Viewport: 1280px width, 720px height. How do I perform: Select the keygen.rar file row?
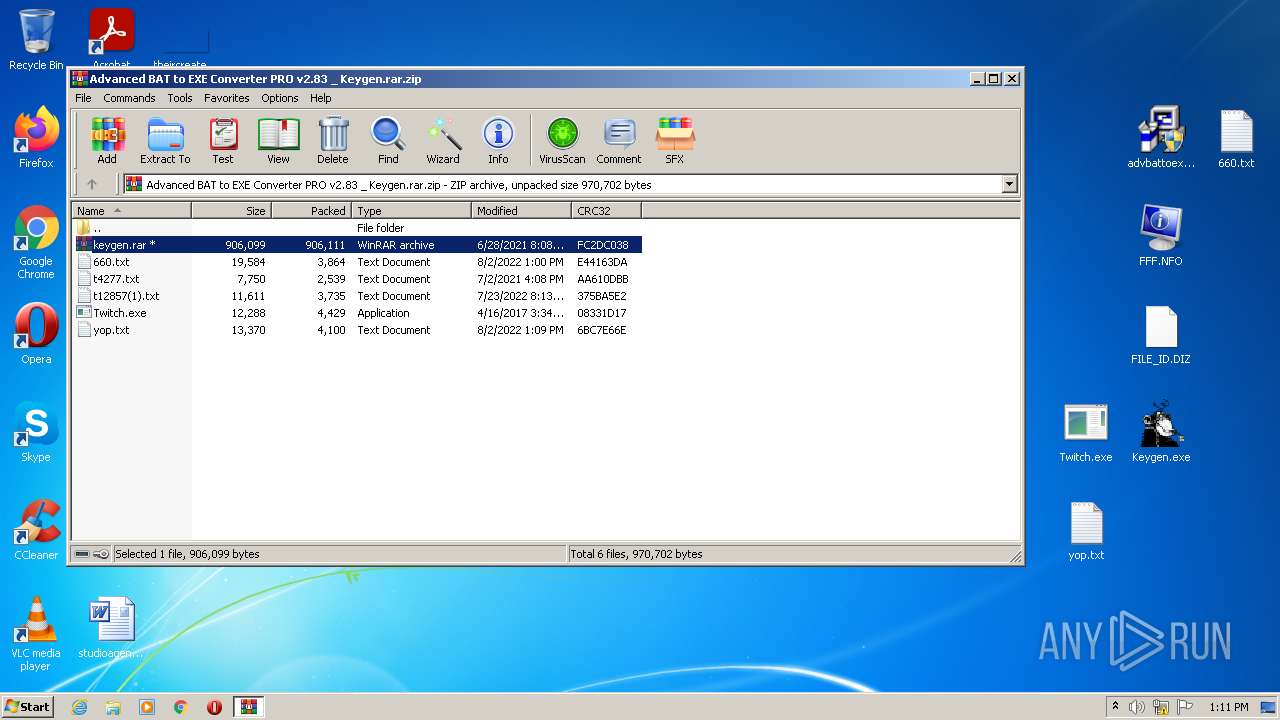pyautogui.click(x=357, y=245)
